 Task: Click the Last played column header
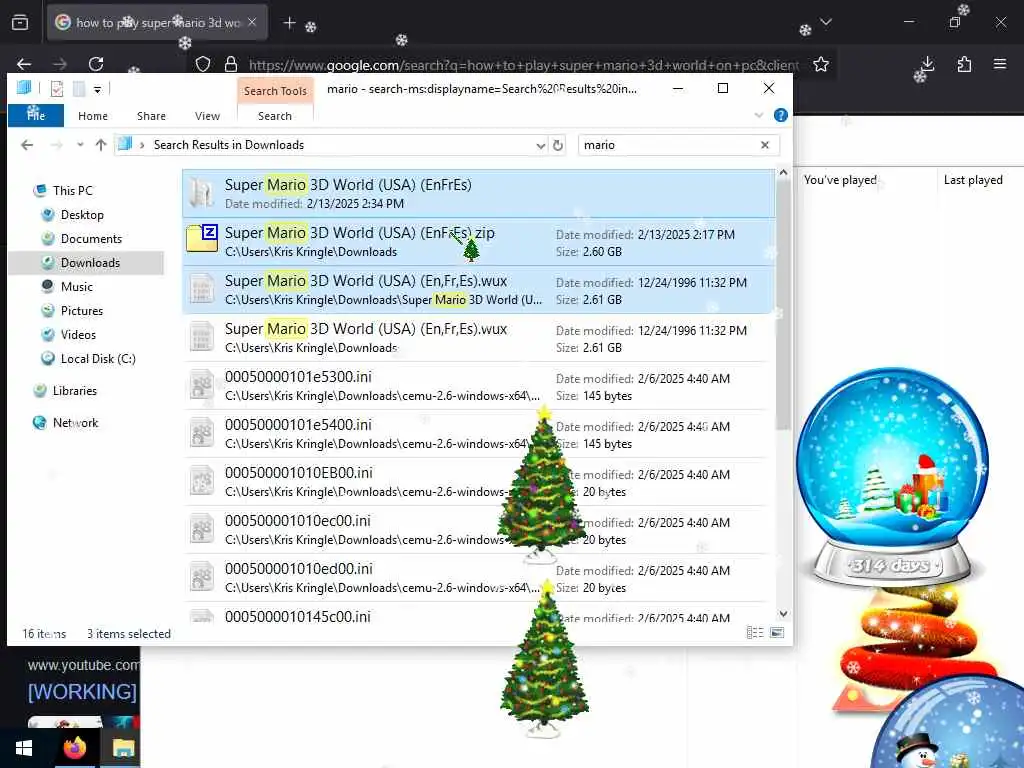(973, 180)
